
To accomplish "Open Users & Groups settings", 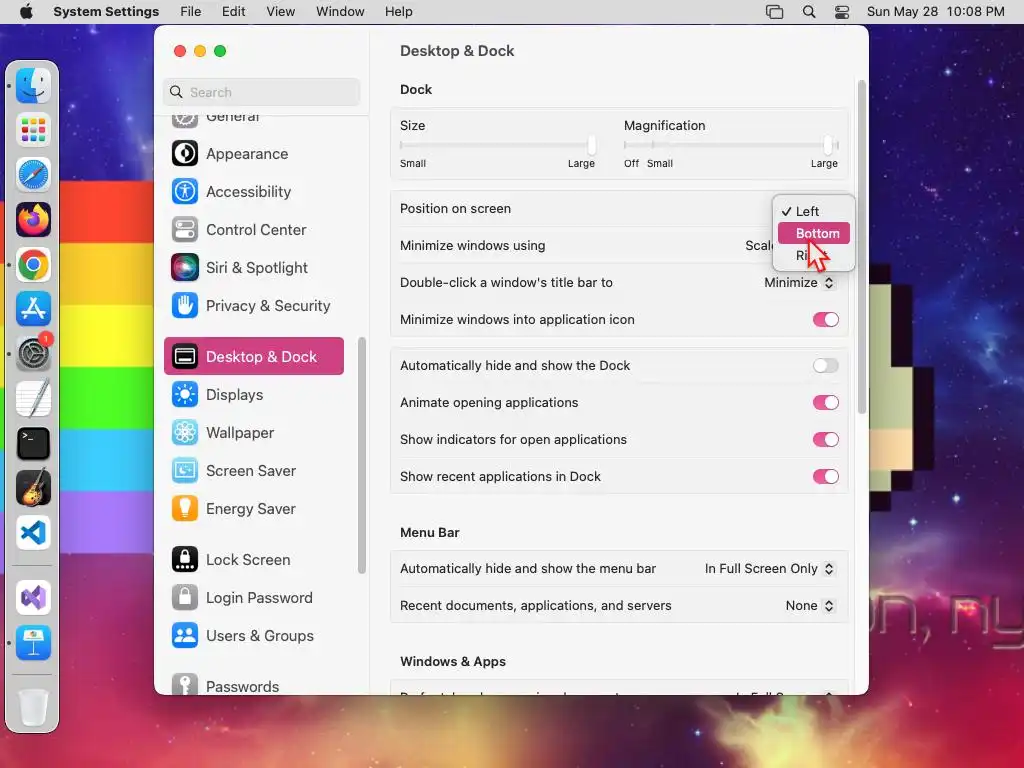I will pos(253,635).
